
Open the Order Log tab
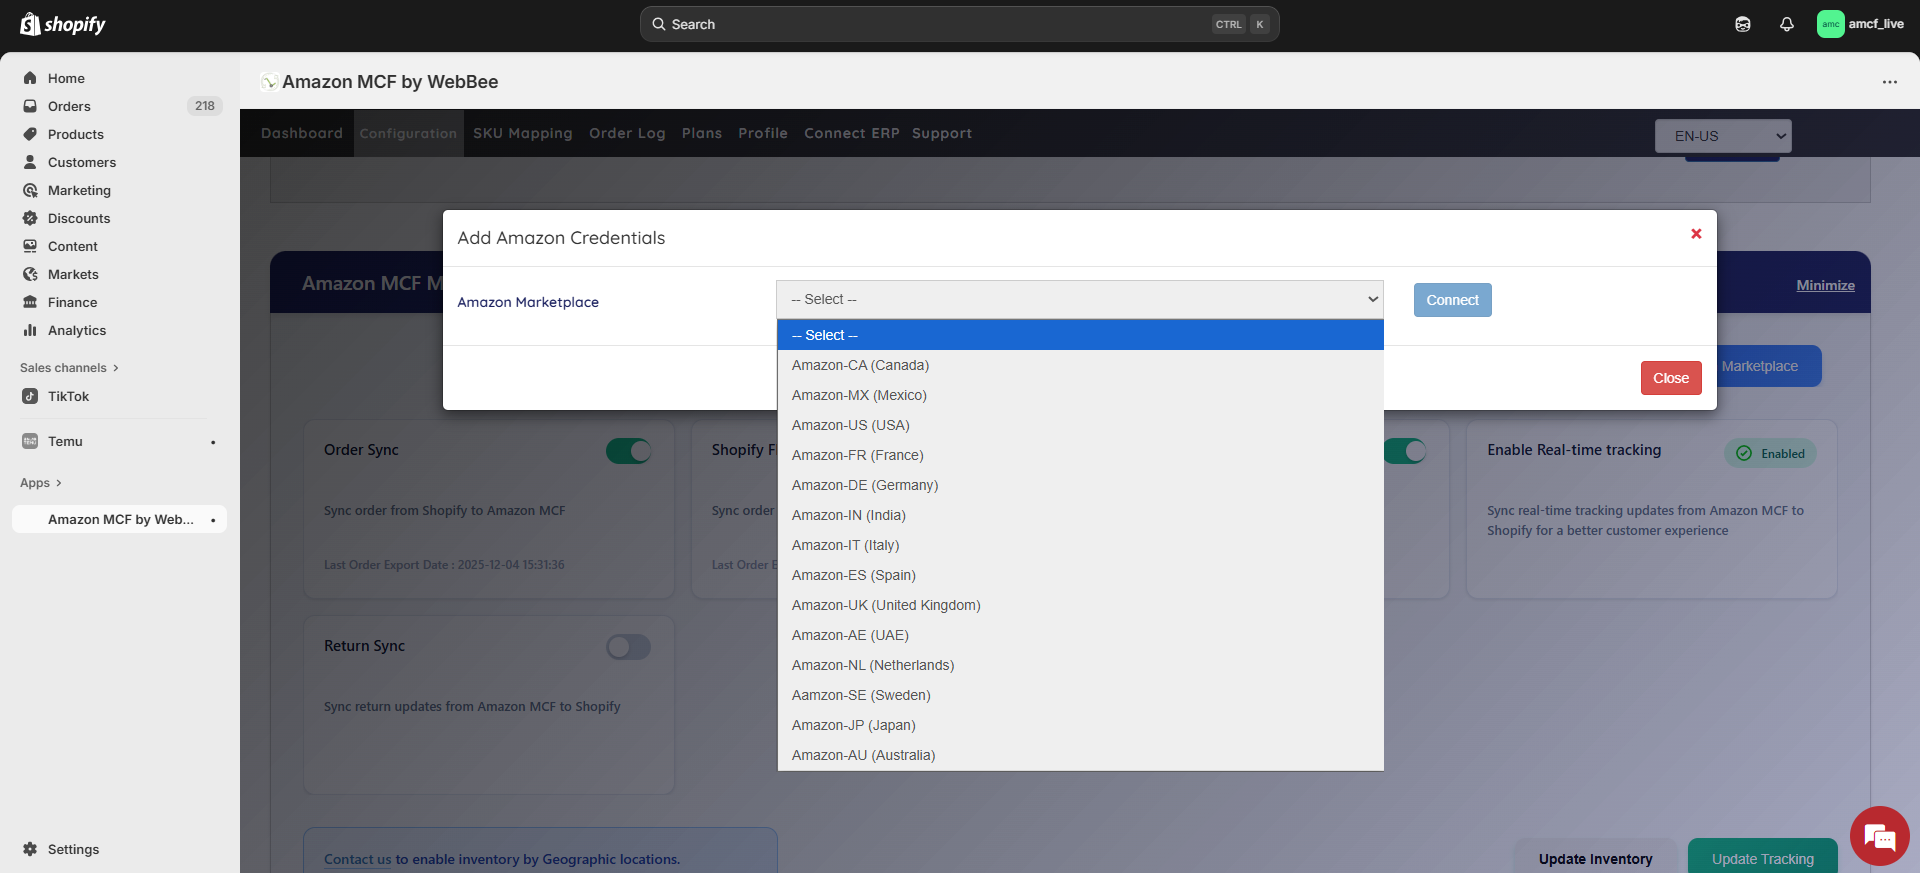[626, 133]
